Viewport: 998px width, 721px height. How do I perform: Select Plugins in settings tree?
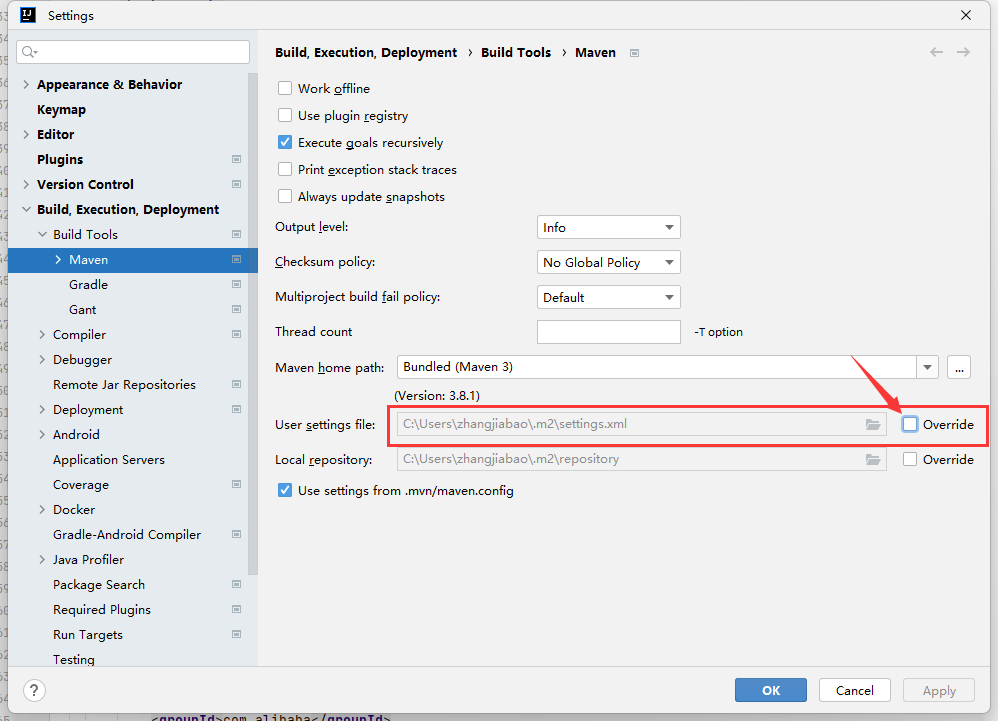click(60, 159)
